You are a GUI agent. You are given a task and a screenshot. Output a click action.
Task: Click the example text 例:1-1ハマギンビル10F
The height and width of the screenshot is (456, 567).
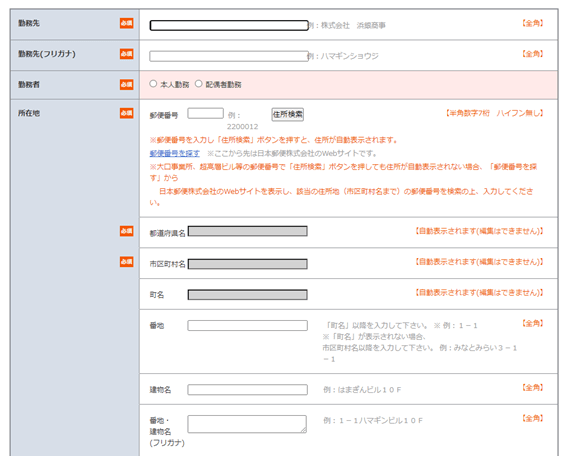(373, 421)
